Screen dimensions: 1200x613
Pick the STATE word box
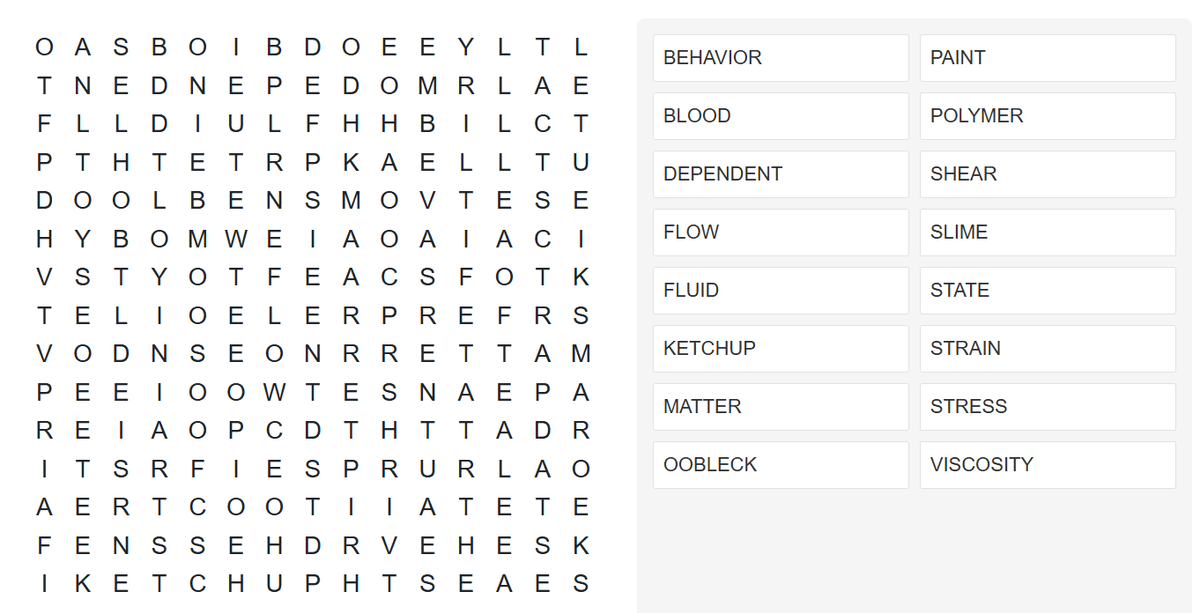tap(1047, 290)
